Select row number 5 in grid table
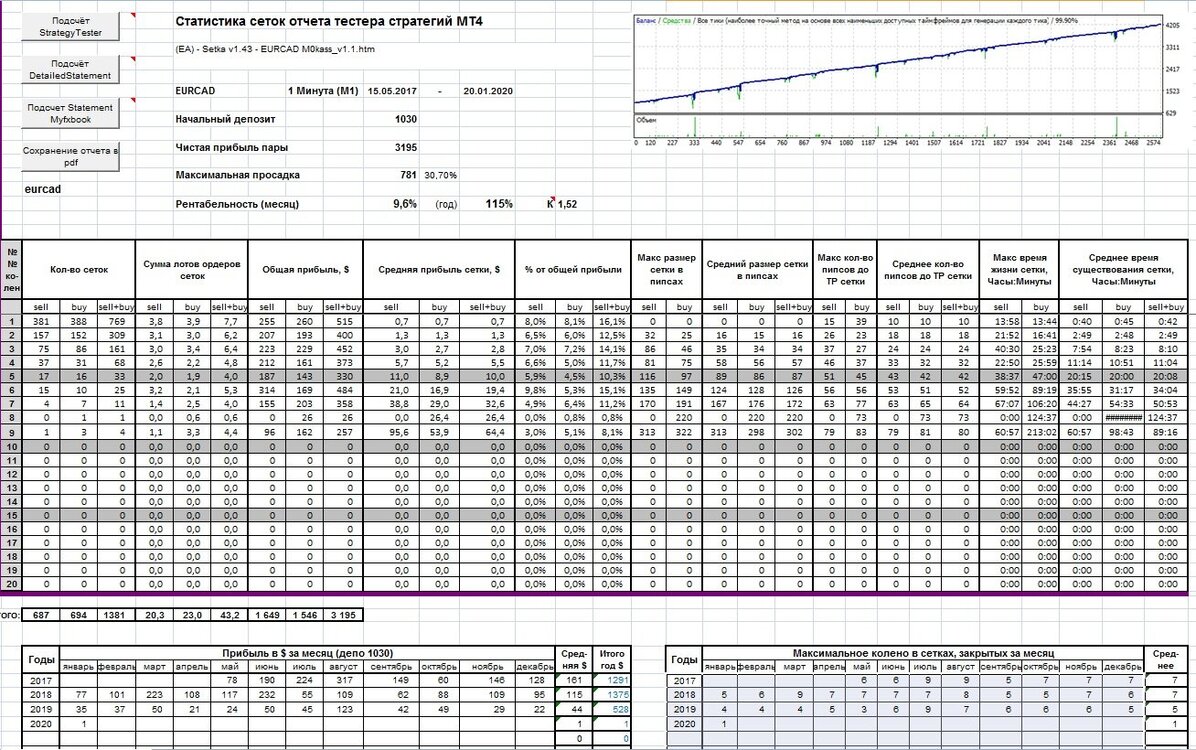The image size is (1196, 750). click(11, 376)
